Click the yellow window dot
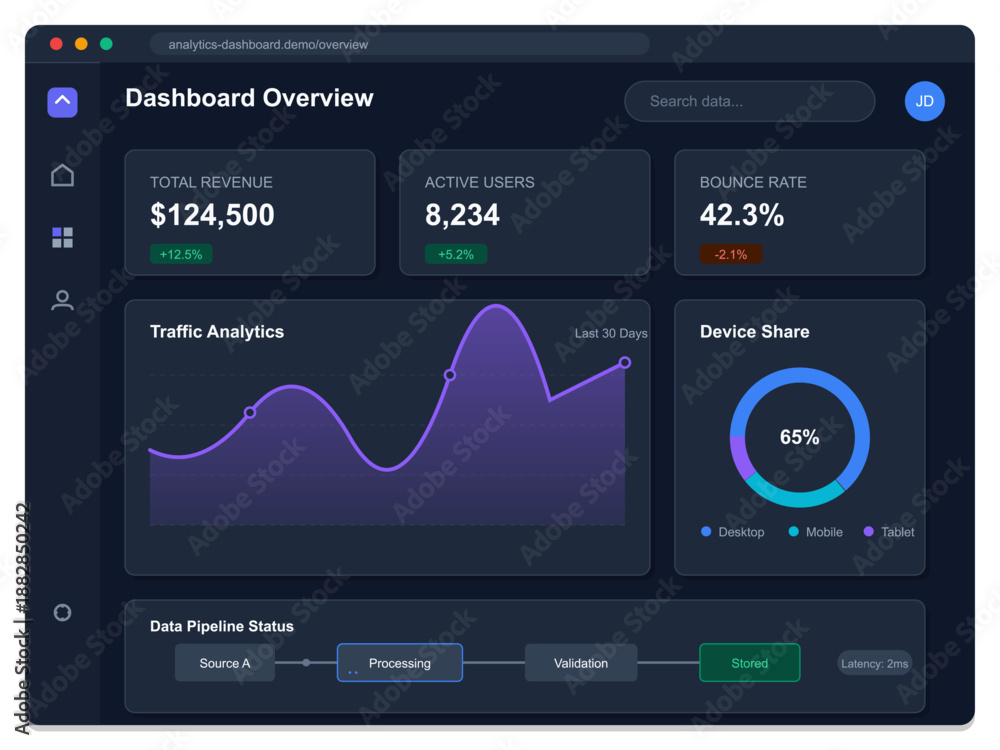Viewport: 1000px width, 750px height. click(x=81, y=44)
